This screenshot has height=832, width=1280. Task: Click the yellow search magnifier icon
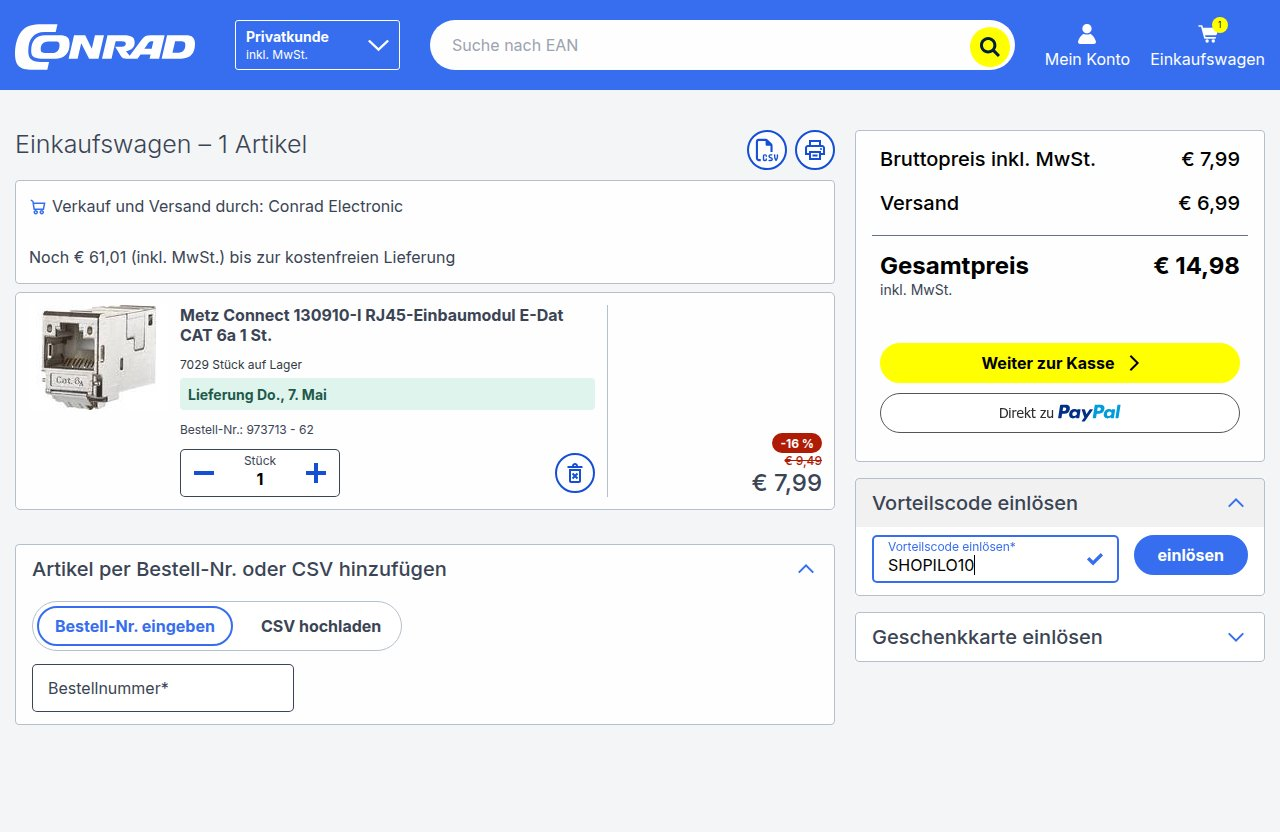(990, 46)
